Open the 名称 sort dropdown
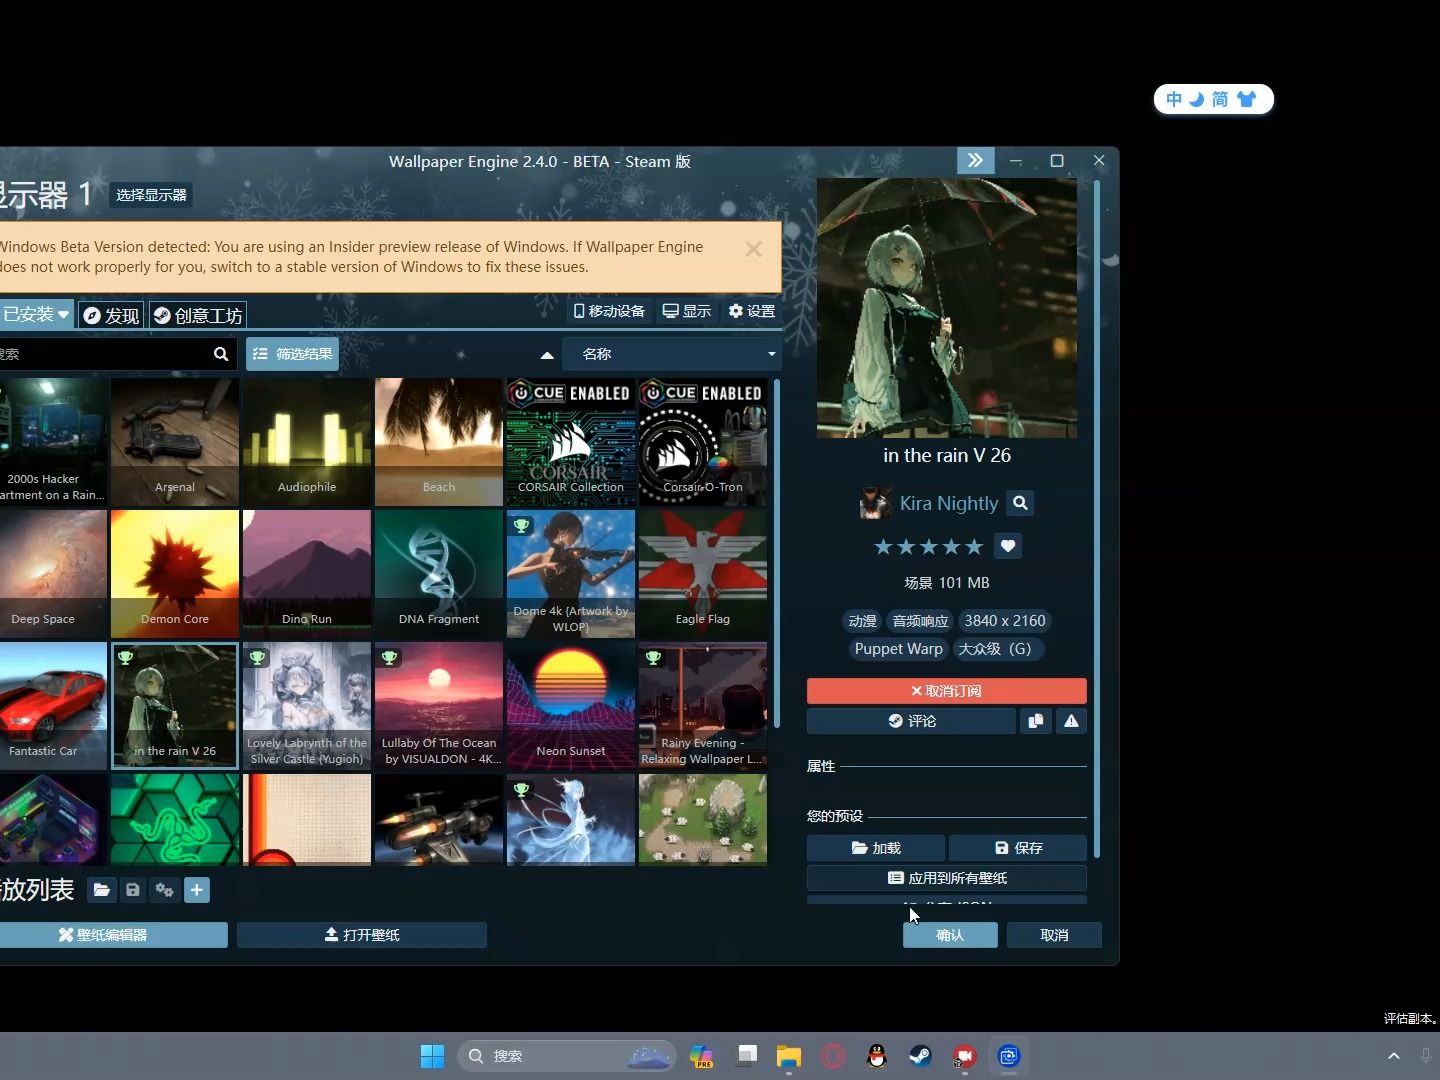This screenshot has width=1440, height=1080. pyautogui.click(x=673, y=353)
